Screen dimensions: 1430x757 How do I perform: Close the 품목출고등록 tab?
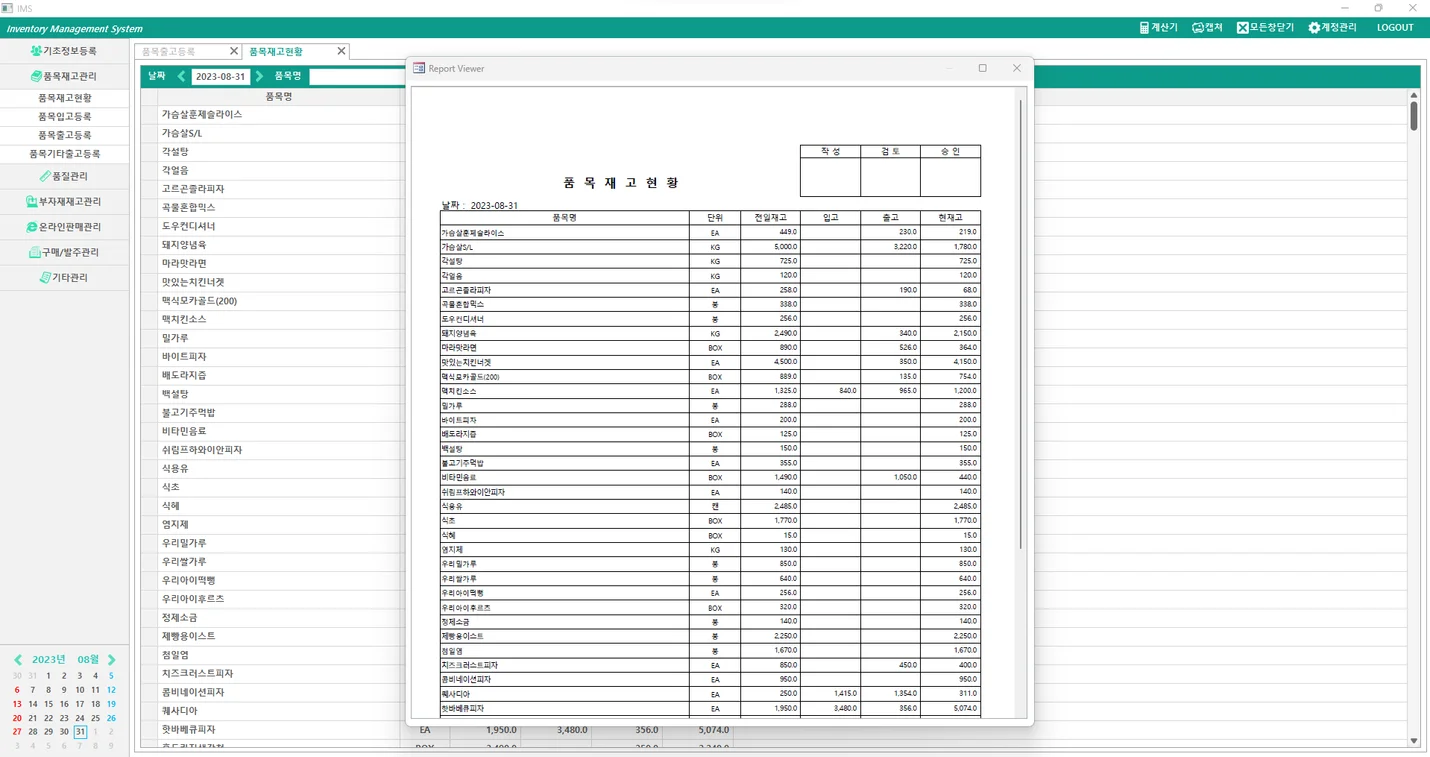(234, 51)
